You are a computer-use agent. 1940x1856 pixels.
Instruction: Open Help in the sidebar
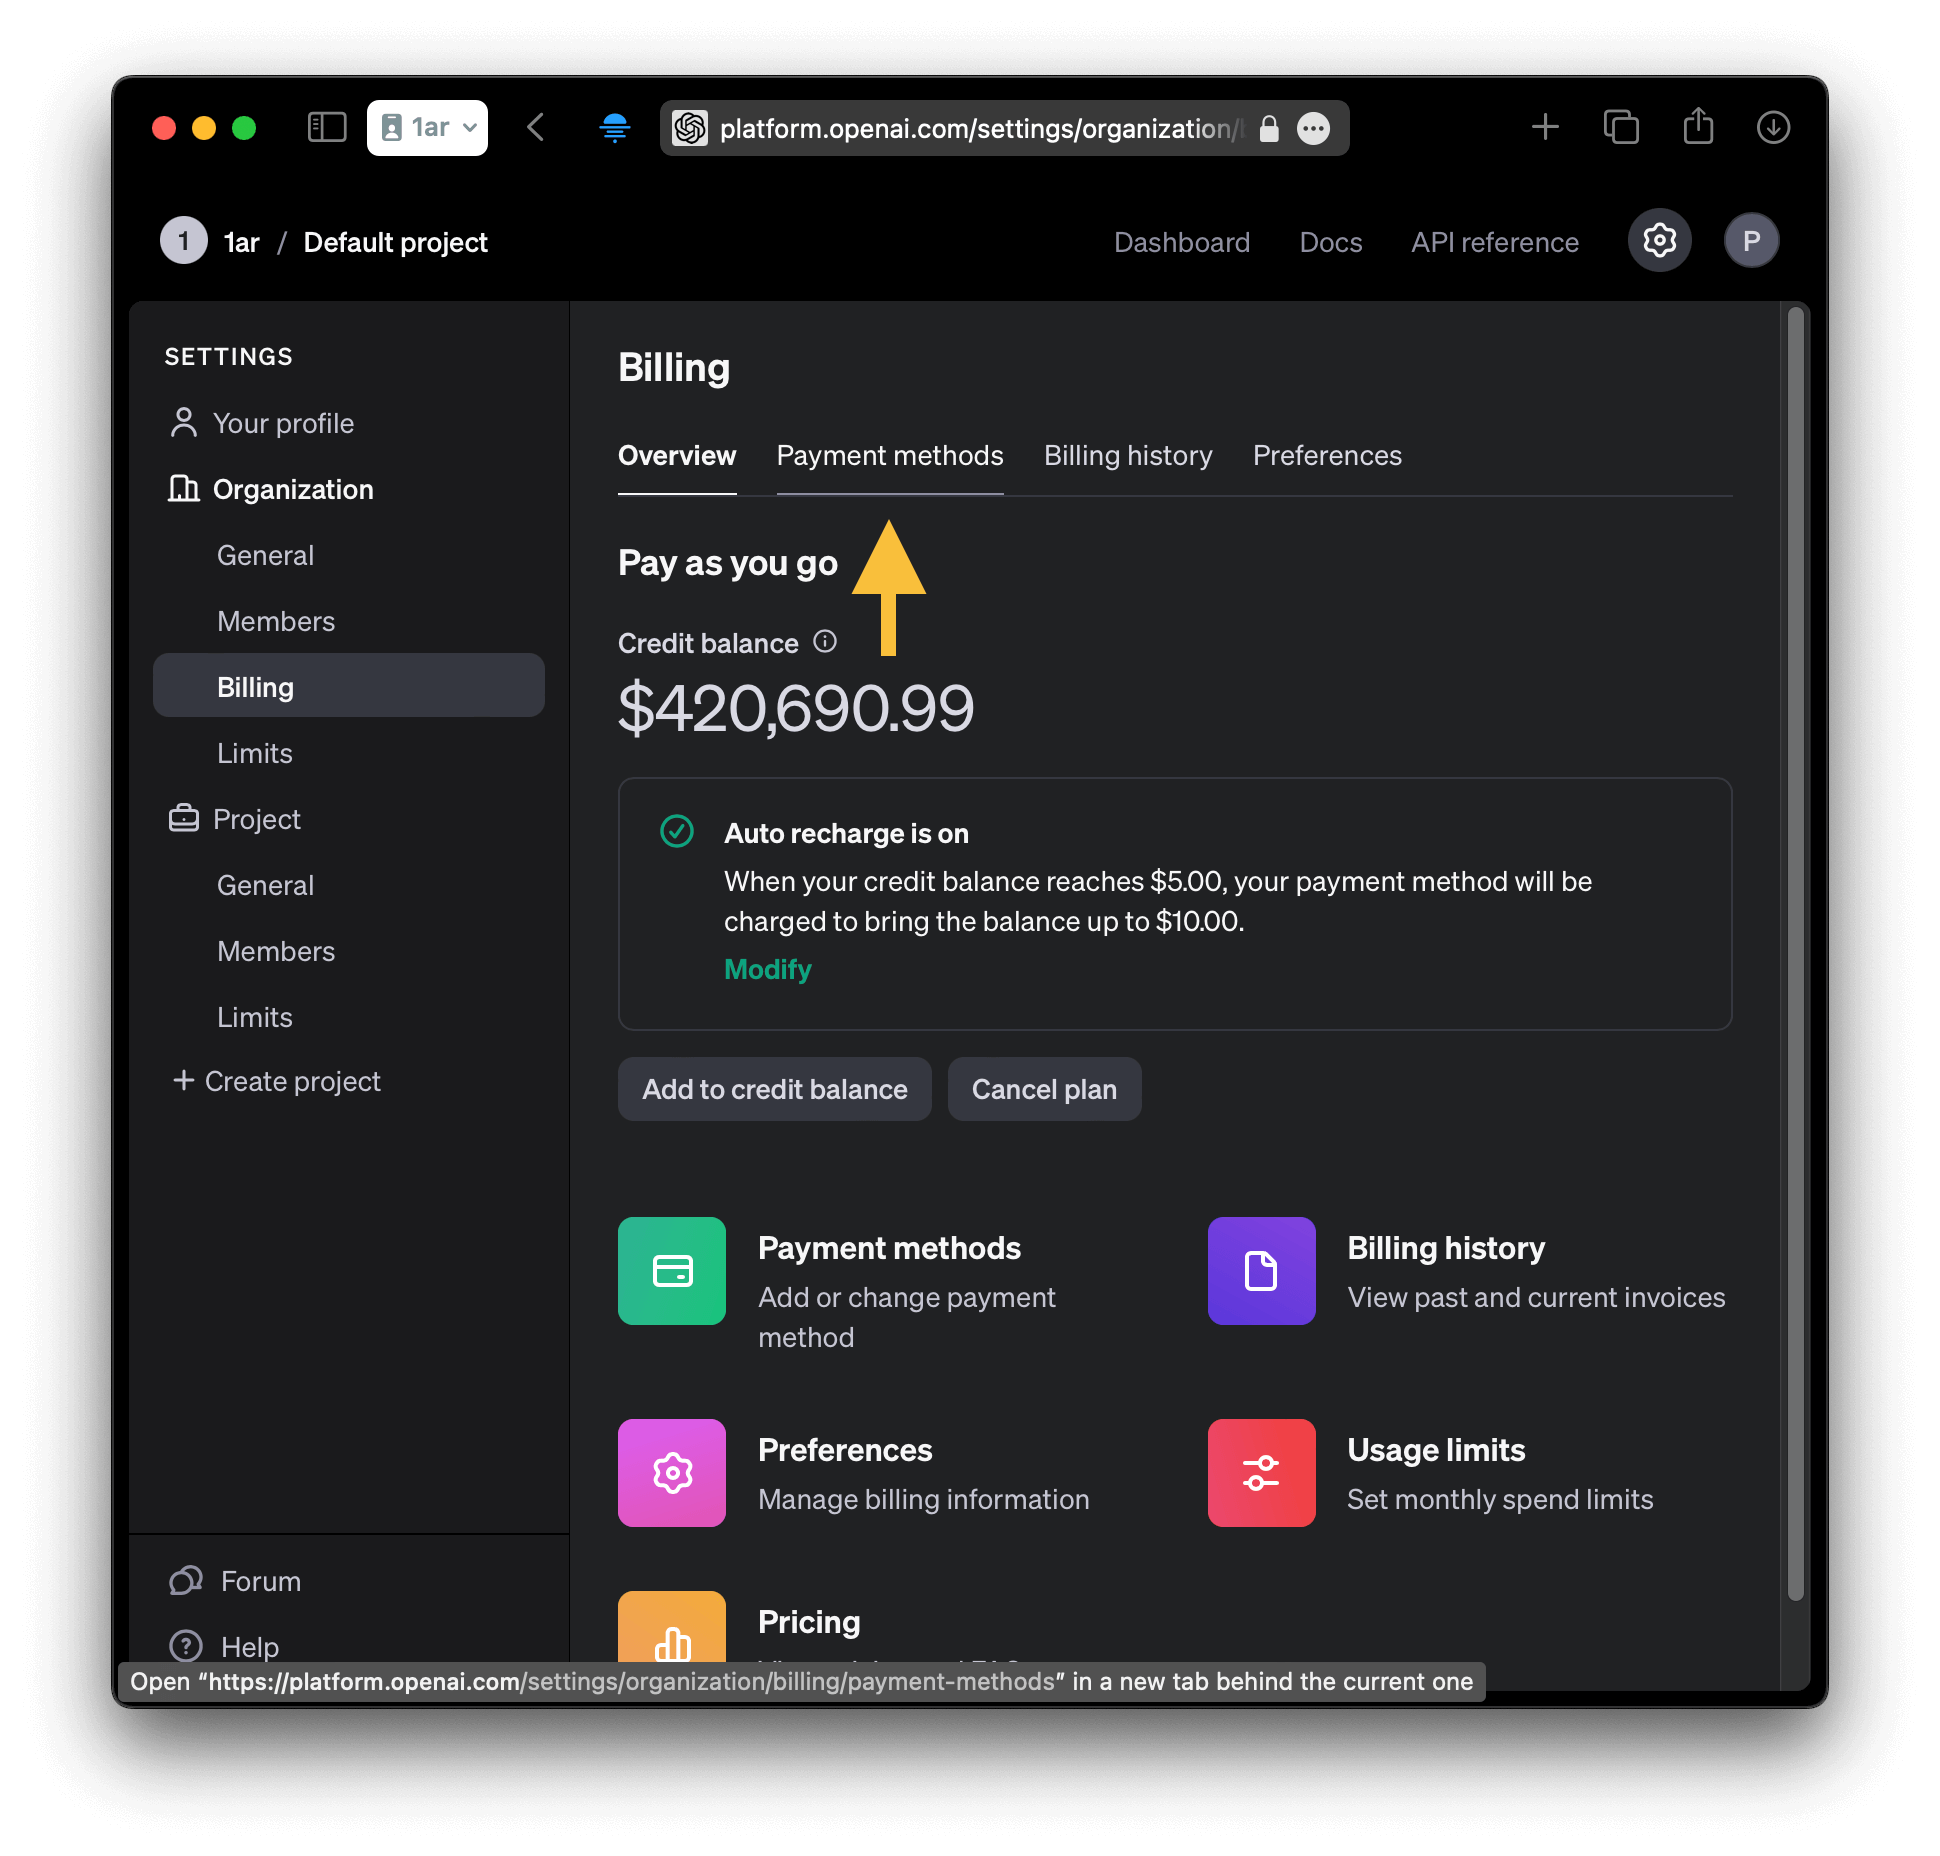pos(225,1646)
